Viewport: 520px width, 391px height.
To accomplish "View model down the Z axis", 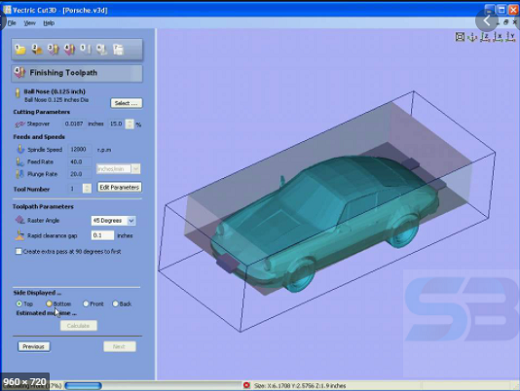I will [485, 37].
